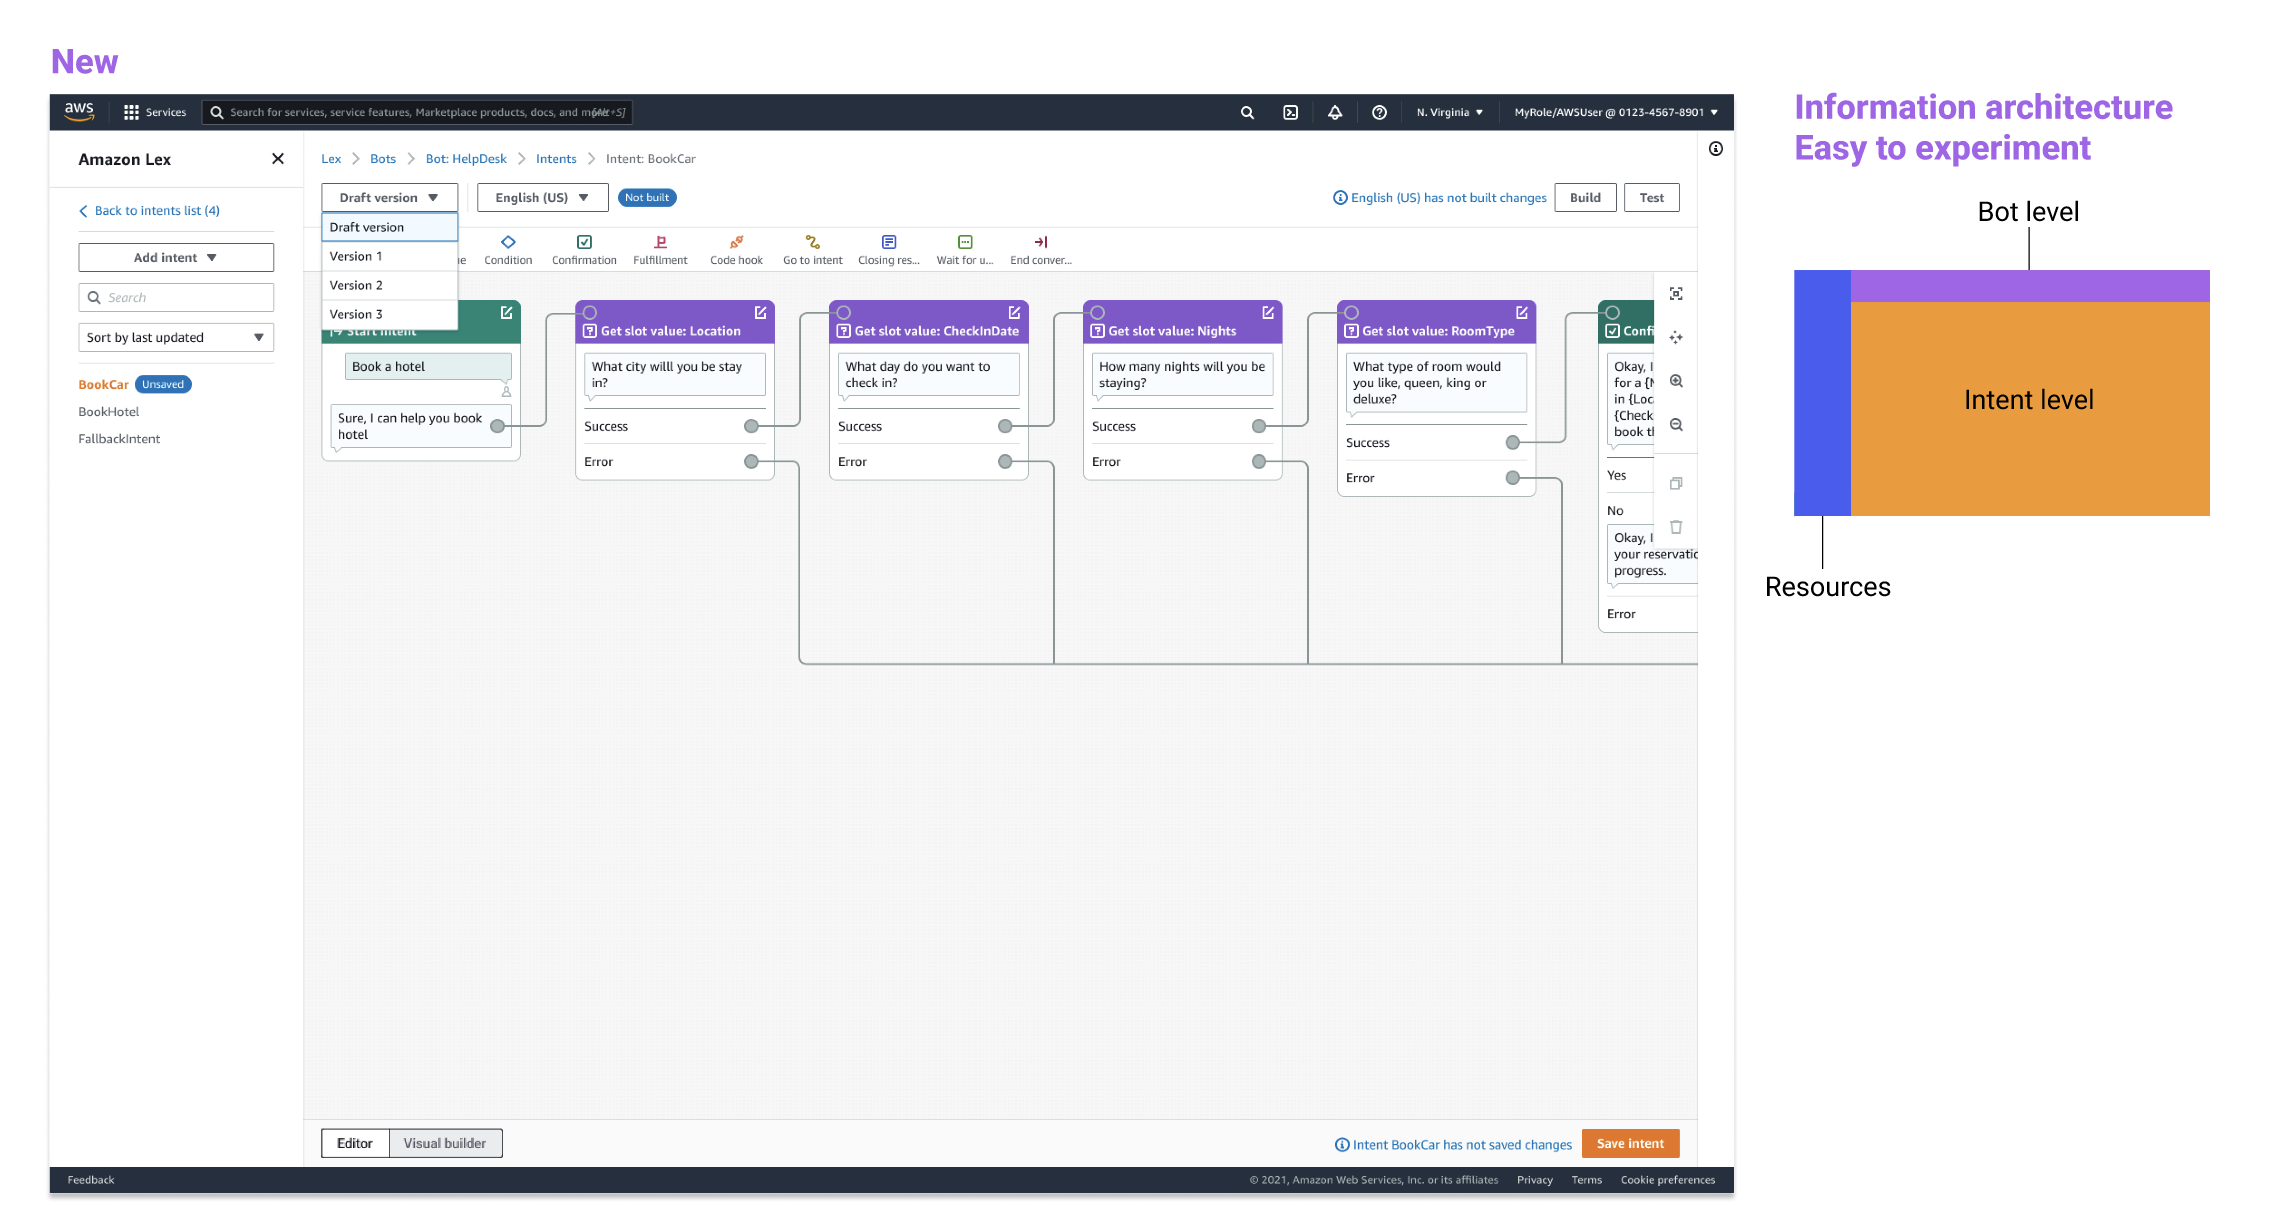
Task: Select Draft version in the dropdown list
Action: [x=389, y=227]
